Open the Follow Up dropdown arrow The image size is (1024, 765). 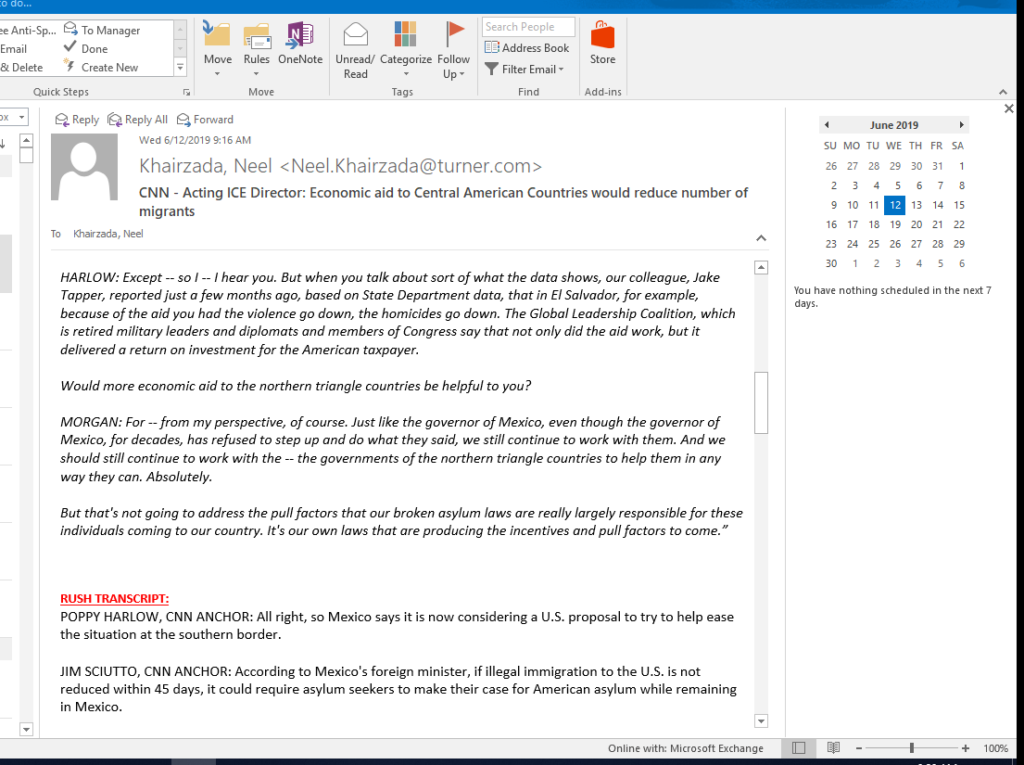point(462,74)
